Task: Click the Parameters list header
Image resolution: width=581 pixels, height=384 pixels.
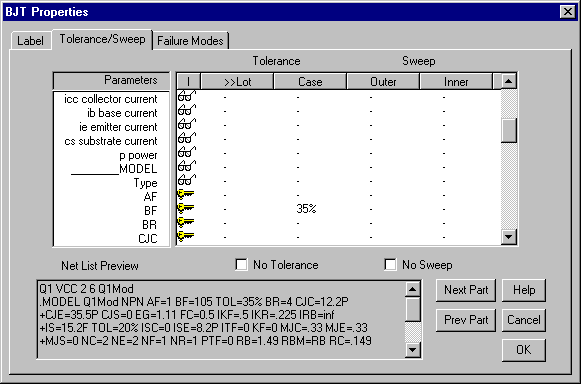Action: point(112,80)
